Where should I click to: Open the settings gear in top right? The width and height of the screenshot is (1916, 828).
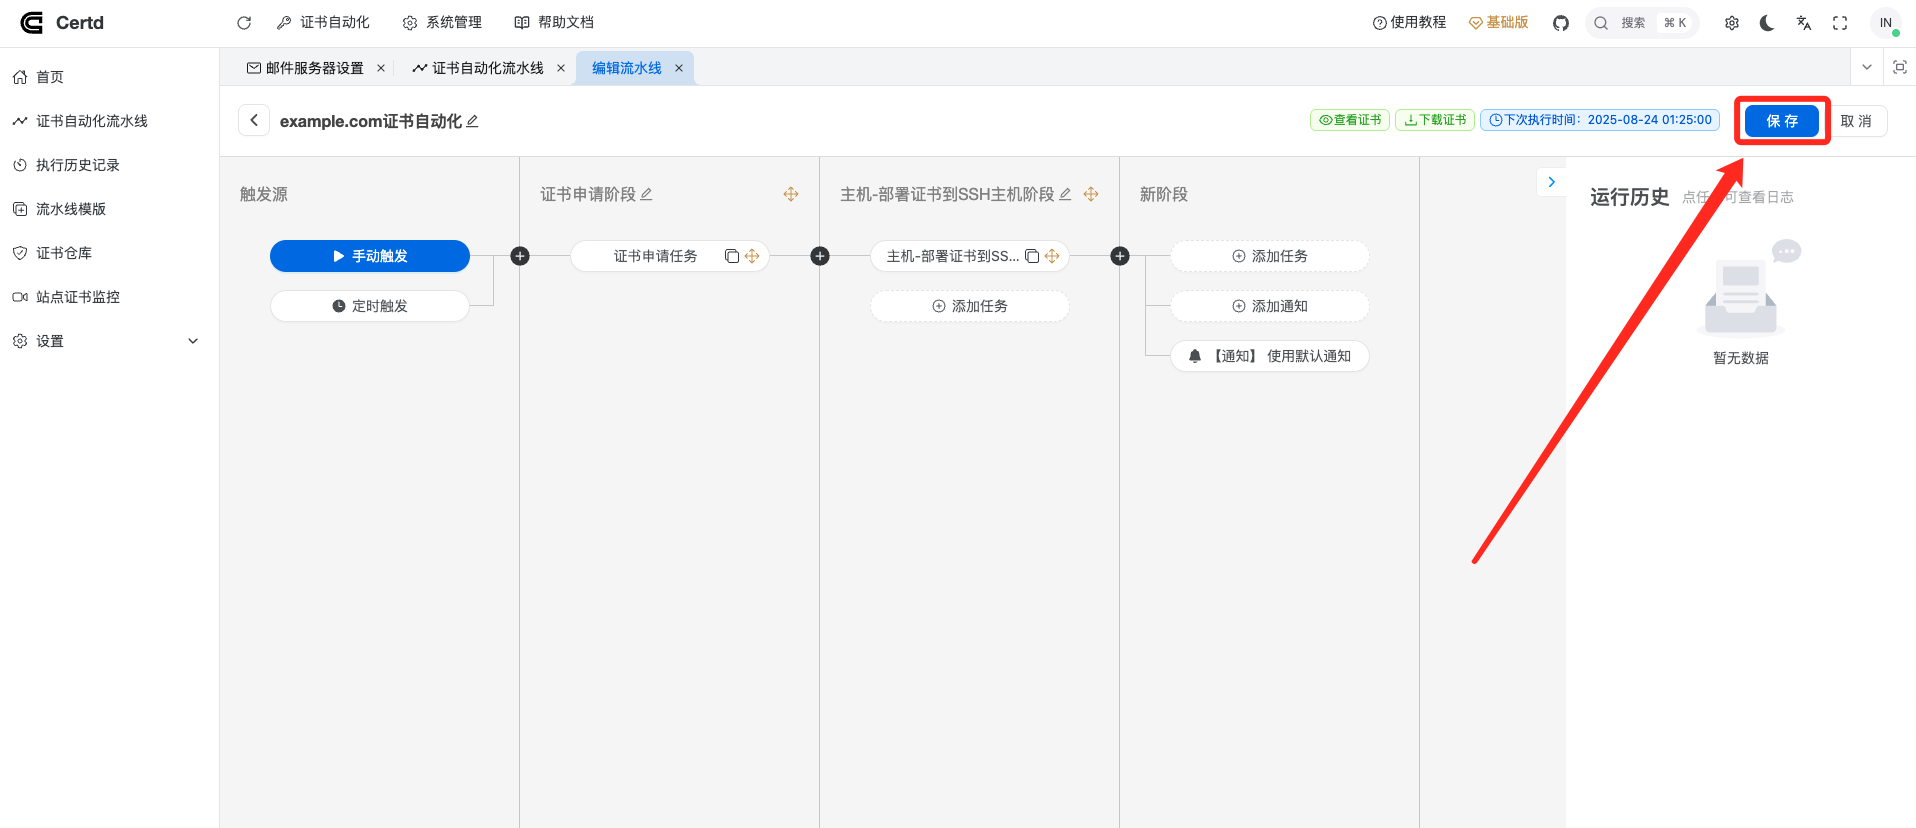click(1732, 23)
